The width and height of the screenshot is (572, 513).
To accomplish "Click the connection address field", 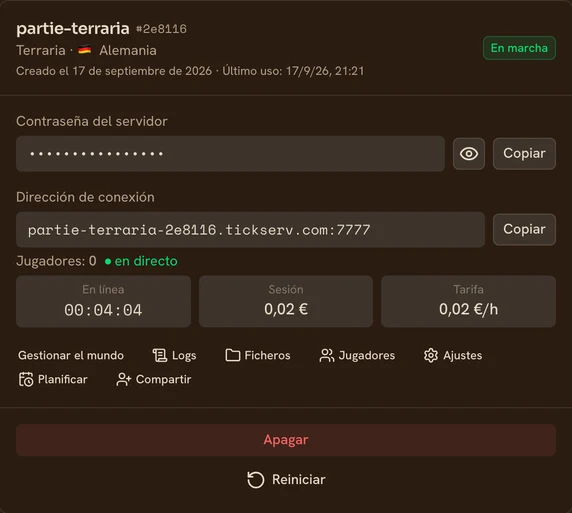I will coord(250,230).
